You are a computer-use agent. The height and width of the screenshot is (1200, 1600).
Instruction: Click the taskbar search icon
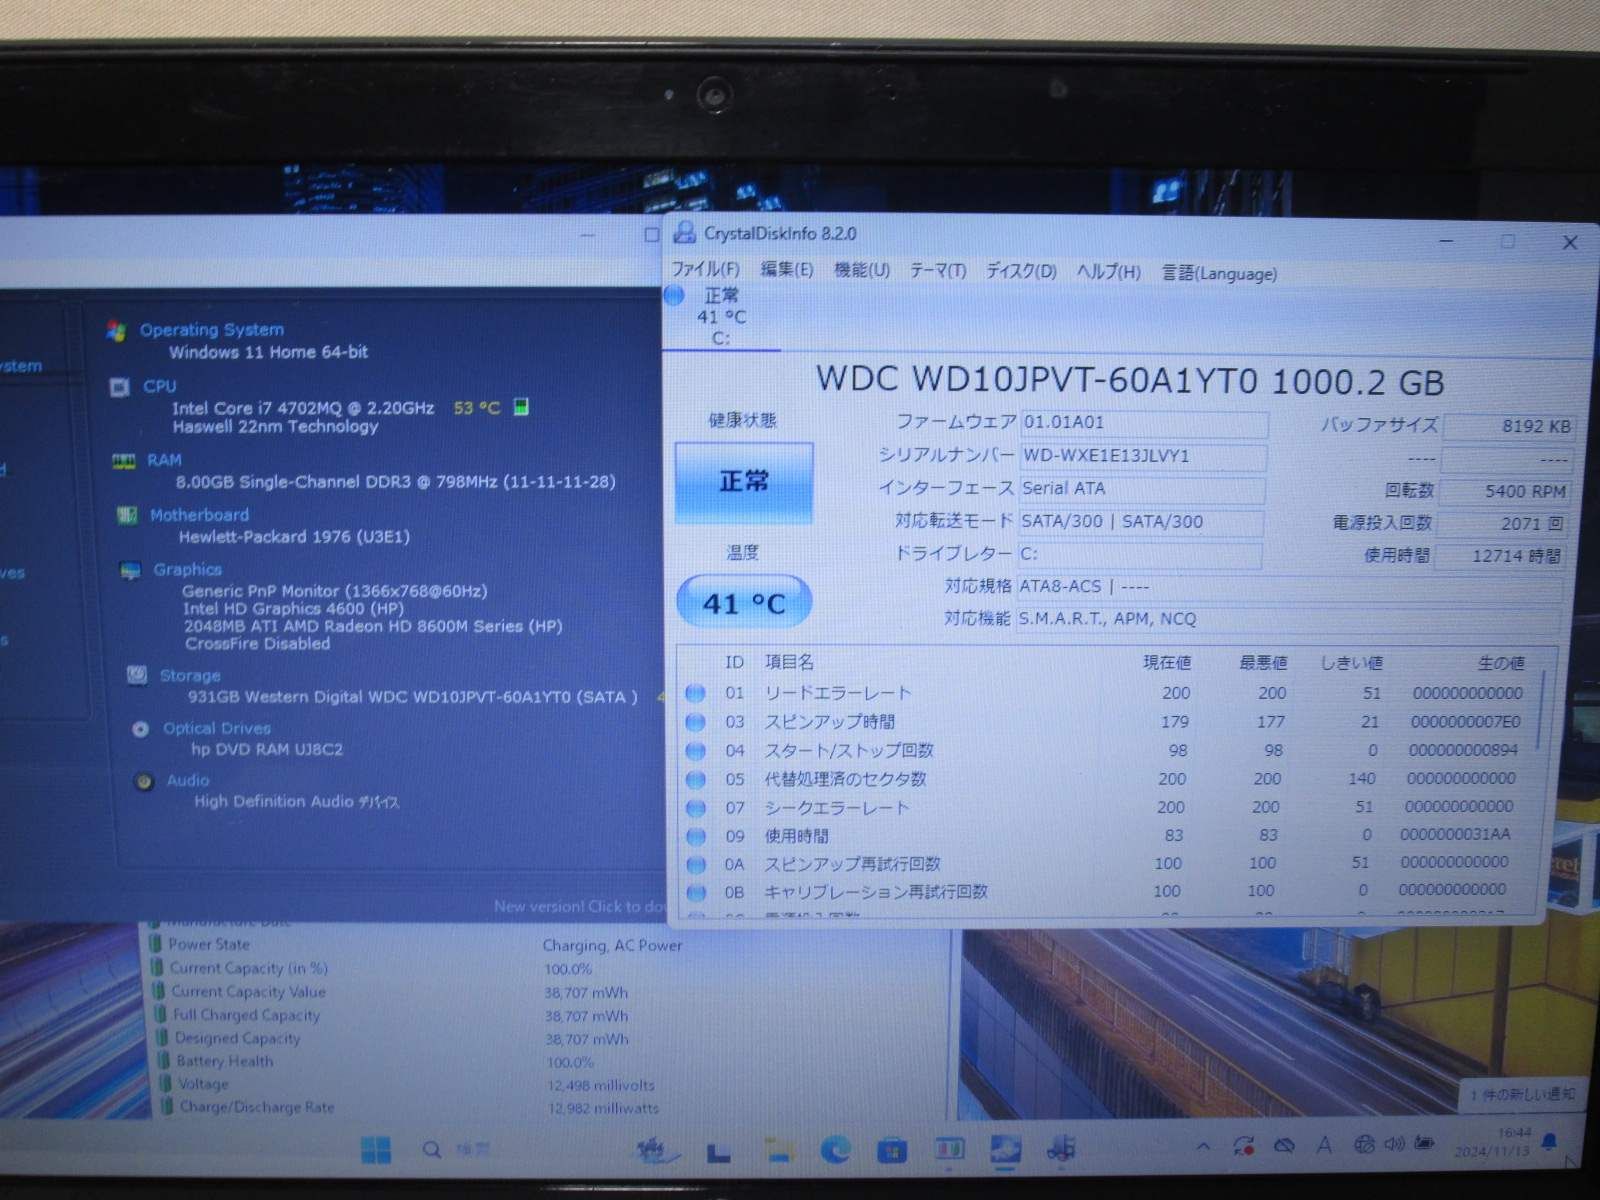[432, 1150]
